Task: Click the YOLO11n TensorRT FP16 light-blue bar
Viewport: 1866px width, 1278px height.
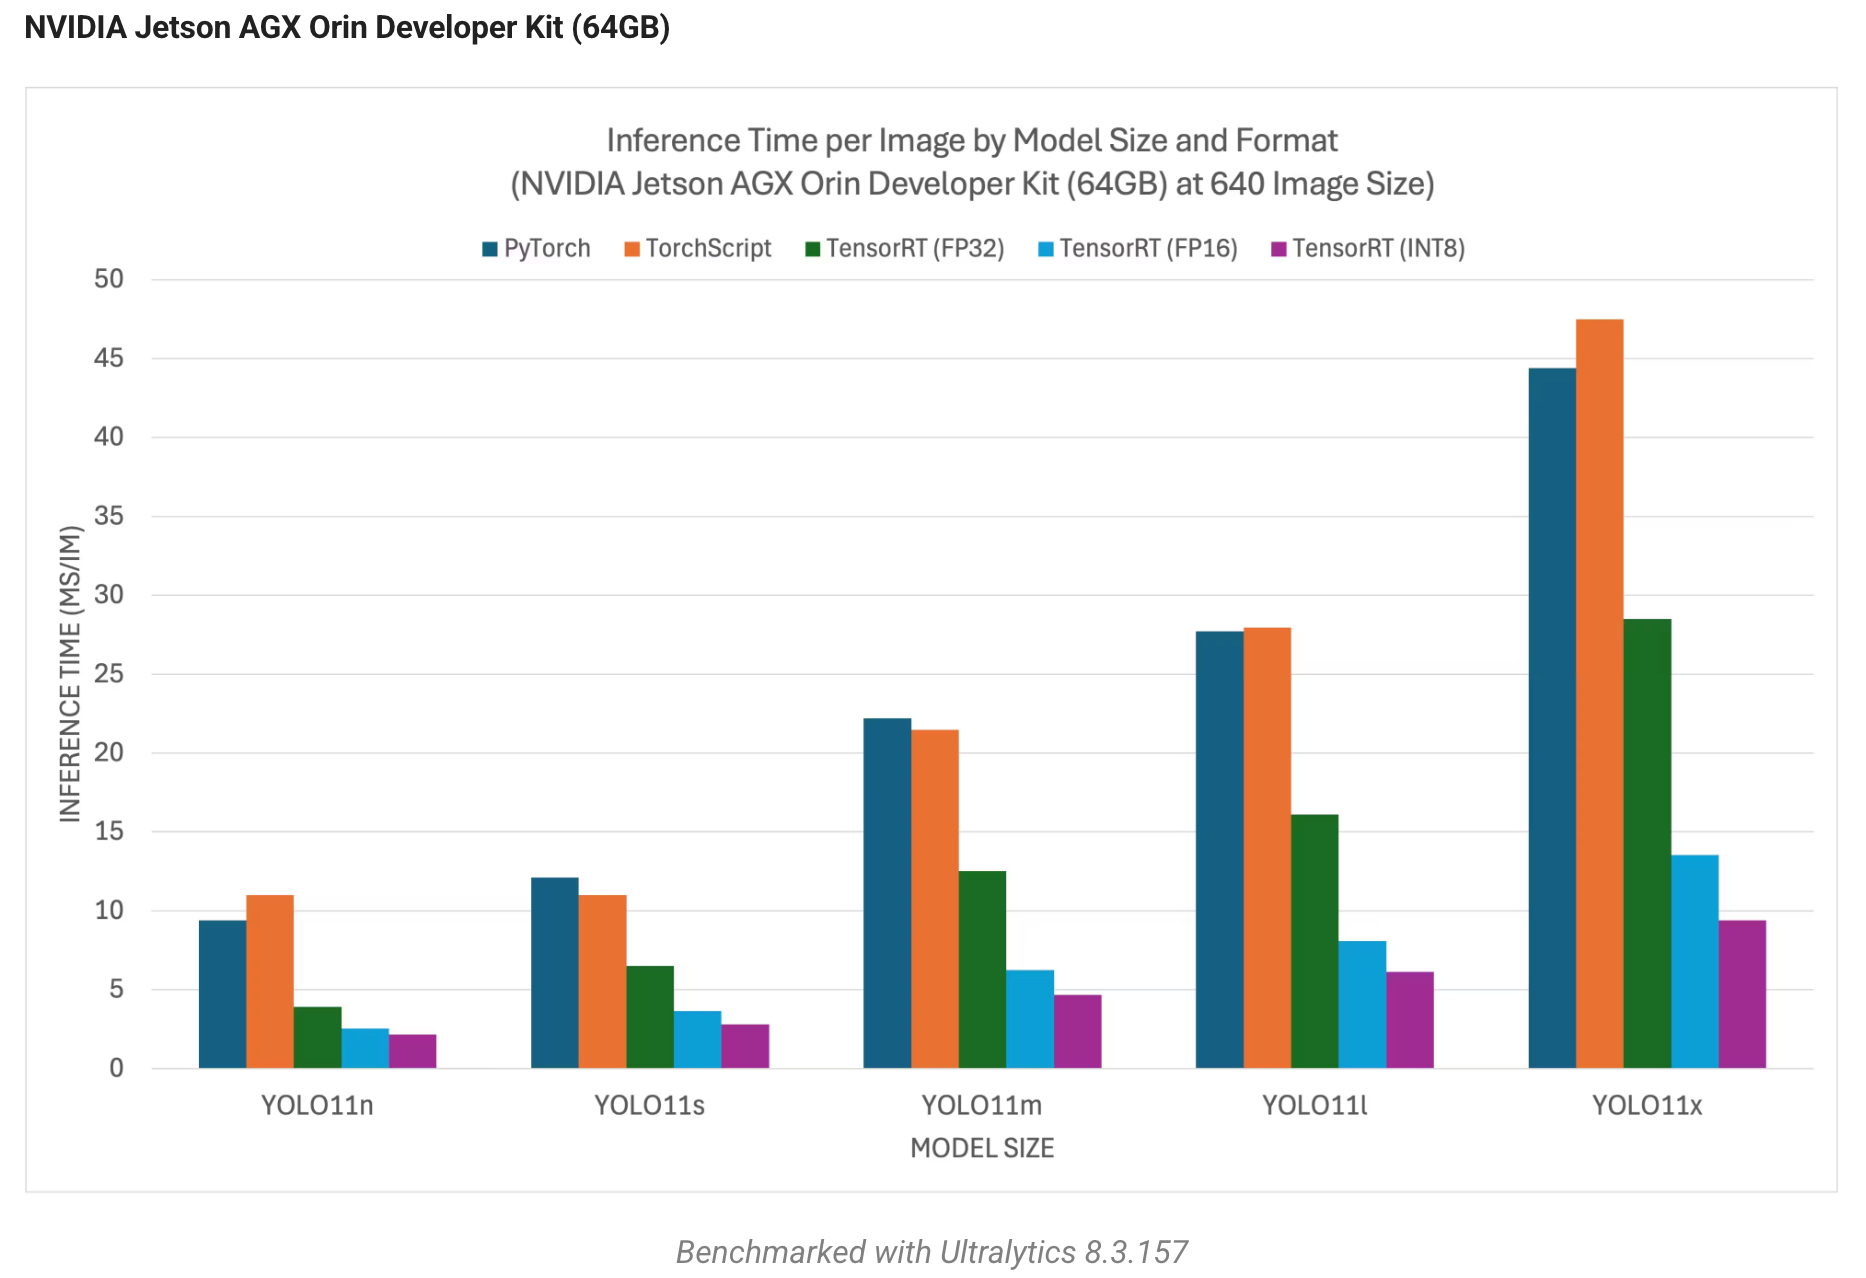Action: click(365, 1048)
